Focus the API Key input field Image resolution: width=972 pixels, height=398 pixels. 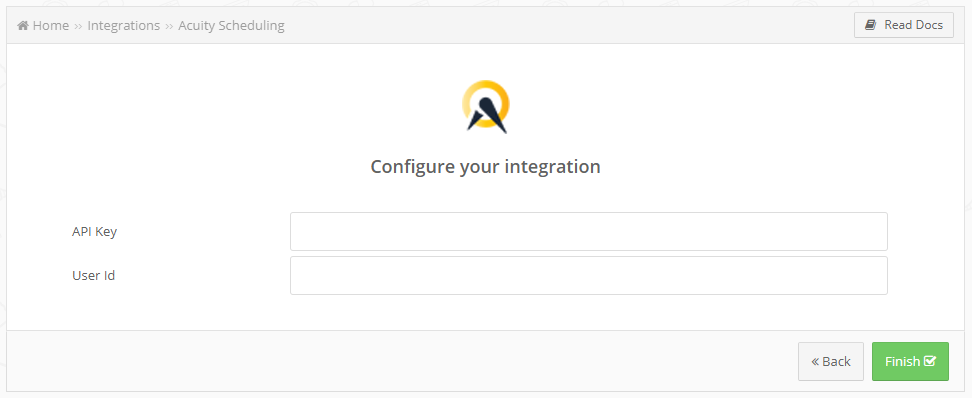(588, 231)
